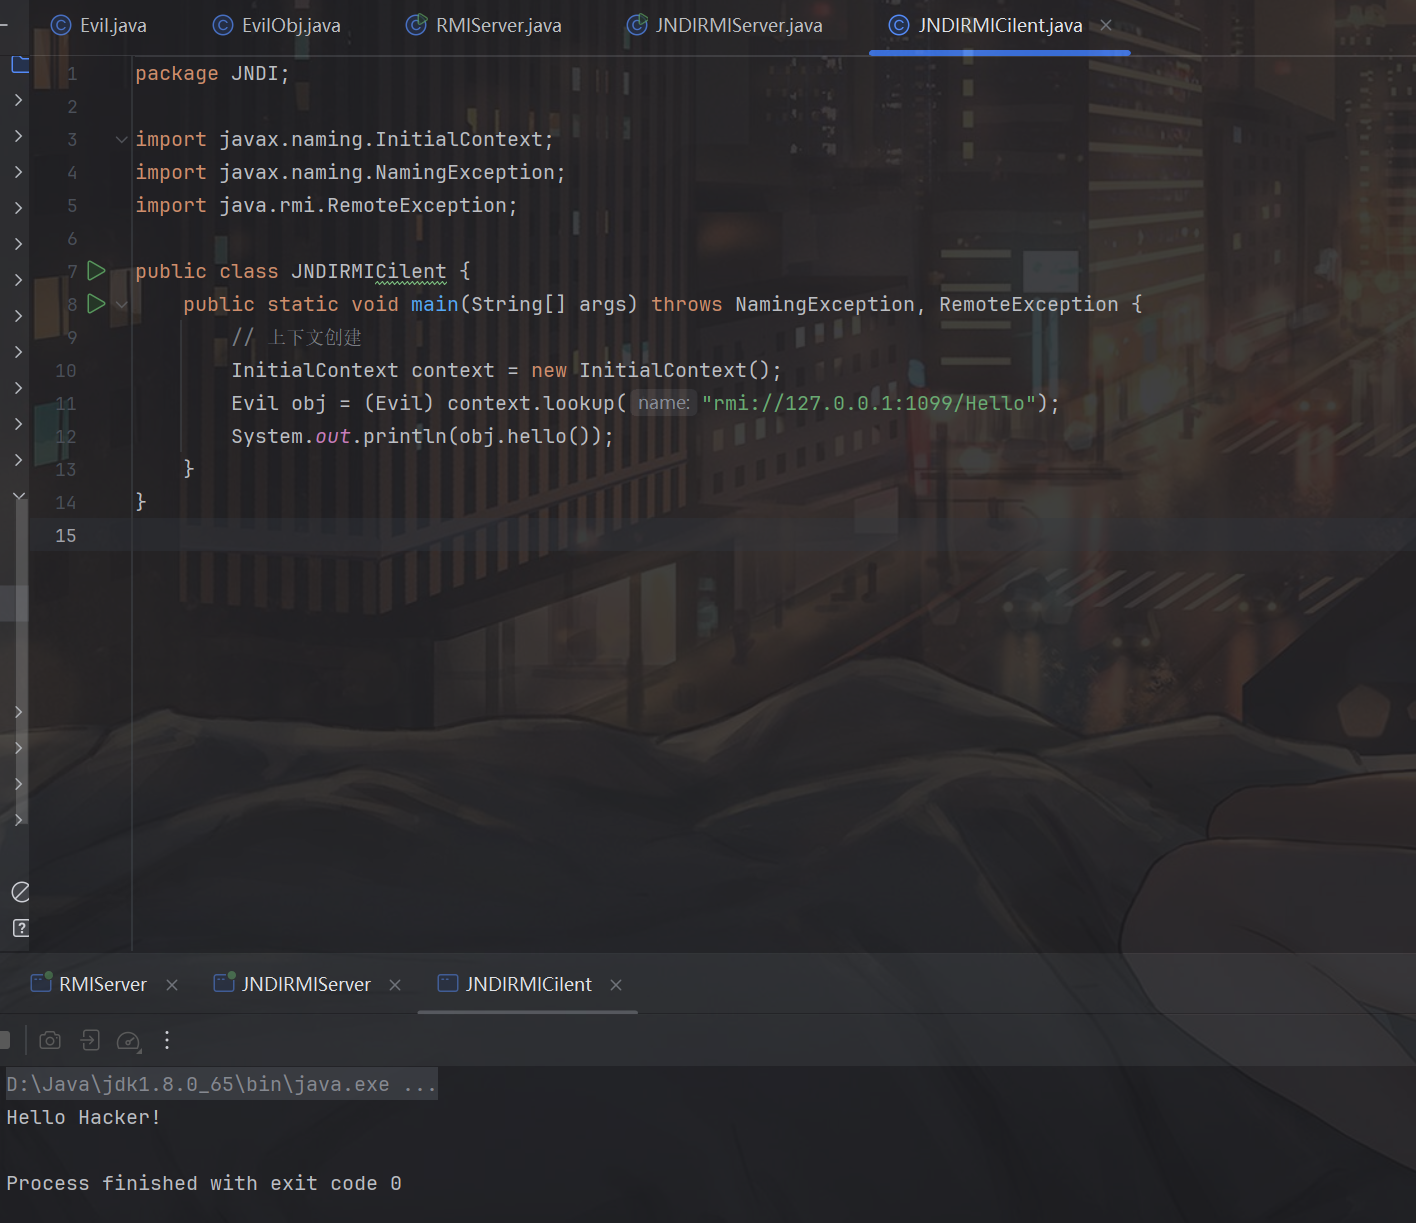Click the help question mark icon in sidebar

[x=20, y=928]
